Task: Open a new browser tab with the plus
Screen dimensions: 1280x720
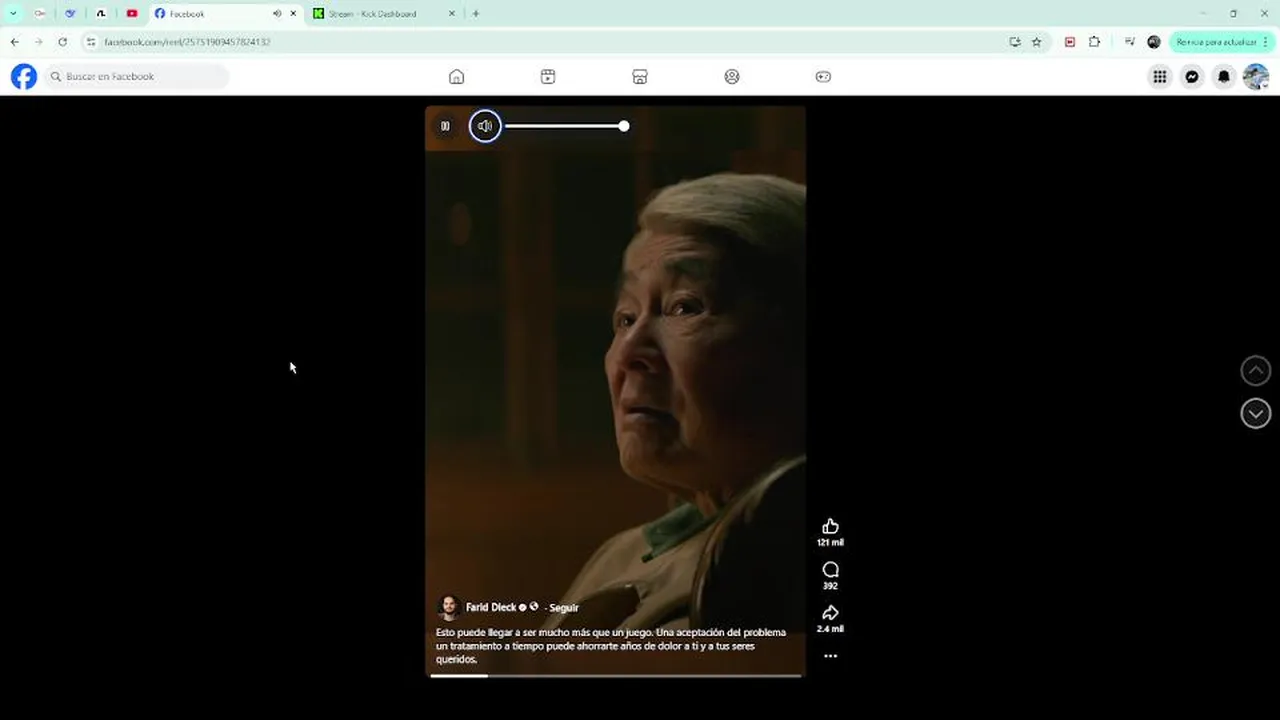Action: click(476, 14)
